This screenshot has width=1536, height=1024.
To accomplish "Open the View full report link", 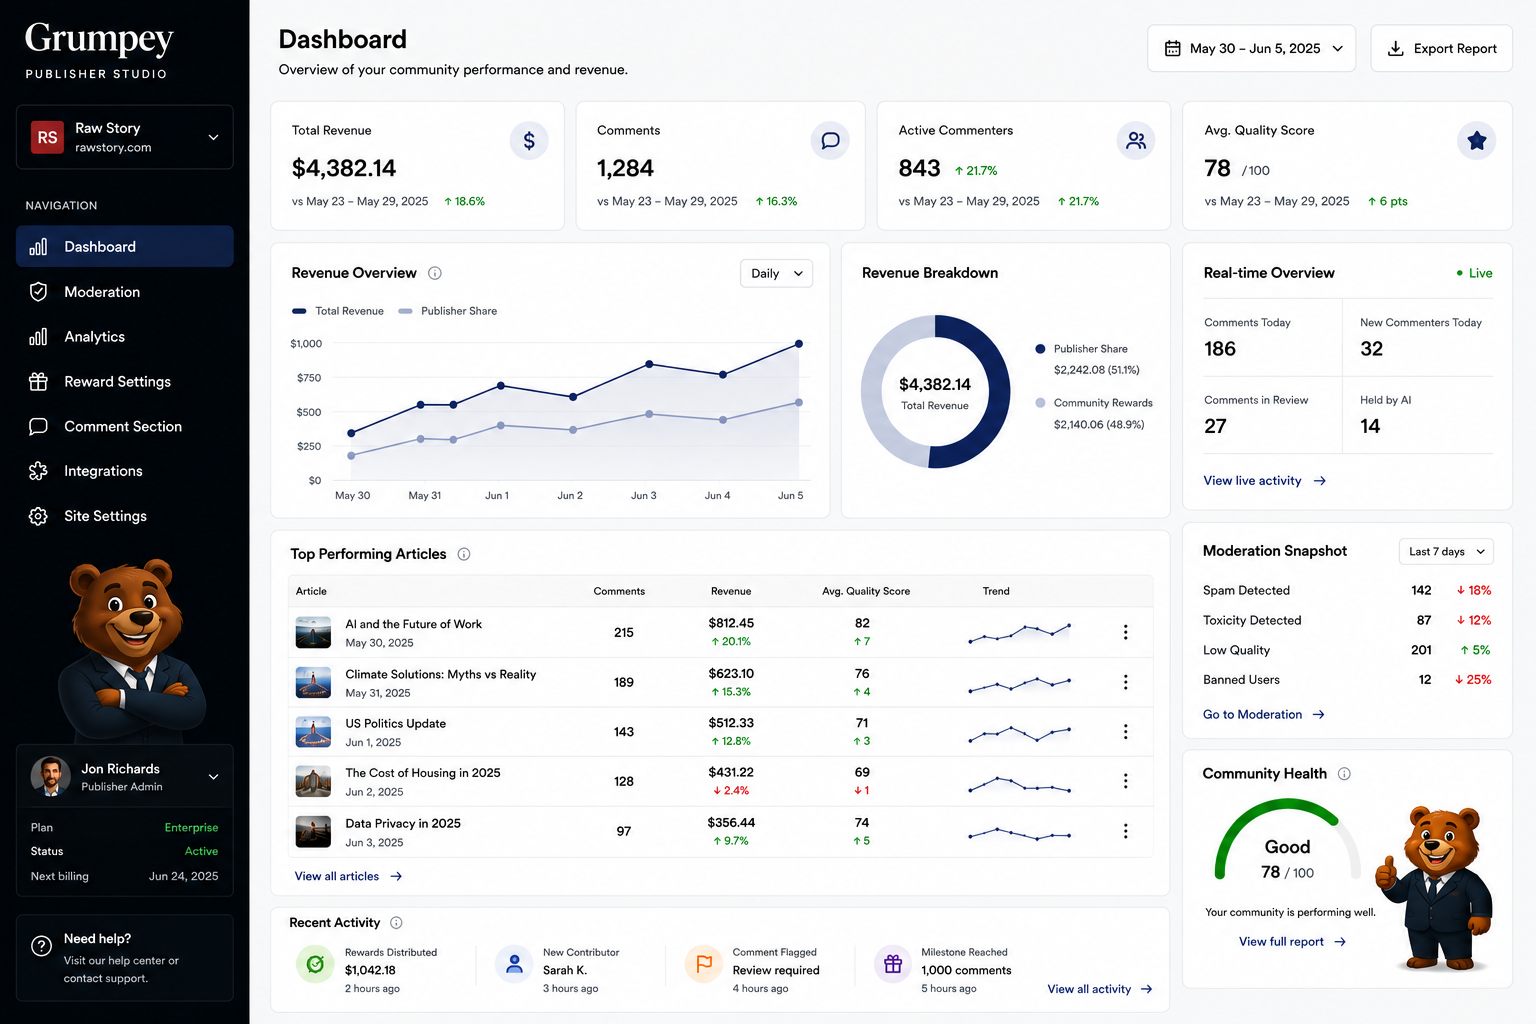I will [x=1293, y=942].
